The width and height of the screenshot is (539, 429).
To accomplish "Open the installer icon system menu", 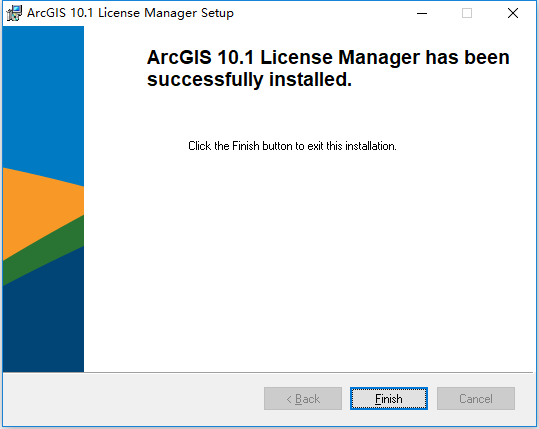I will (14, 13).
